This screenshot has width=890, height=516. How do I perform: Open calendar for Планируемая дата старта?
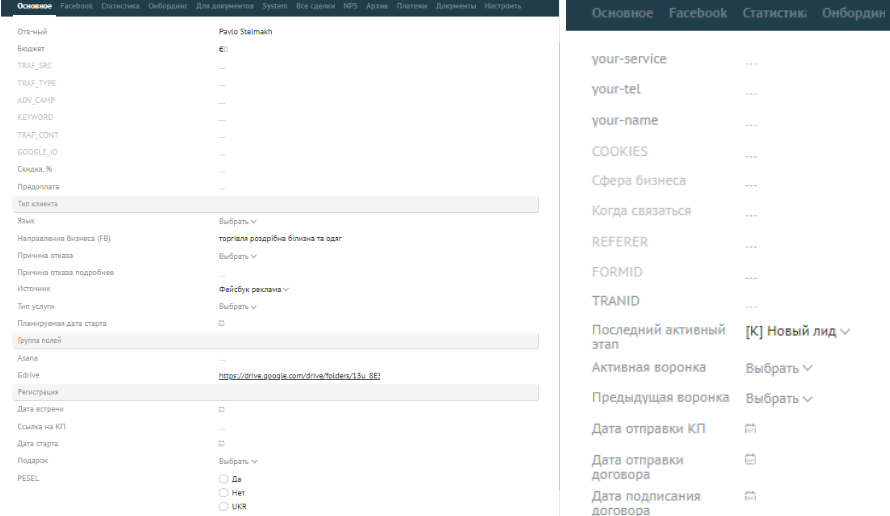(222, 324)
